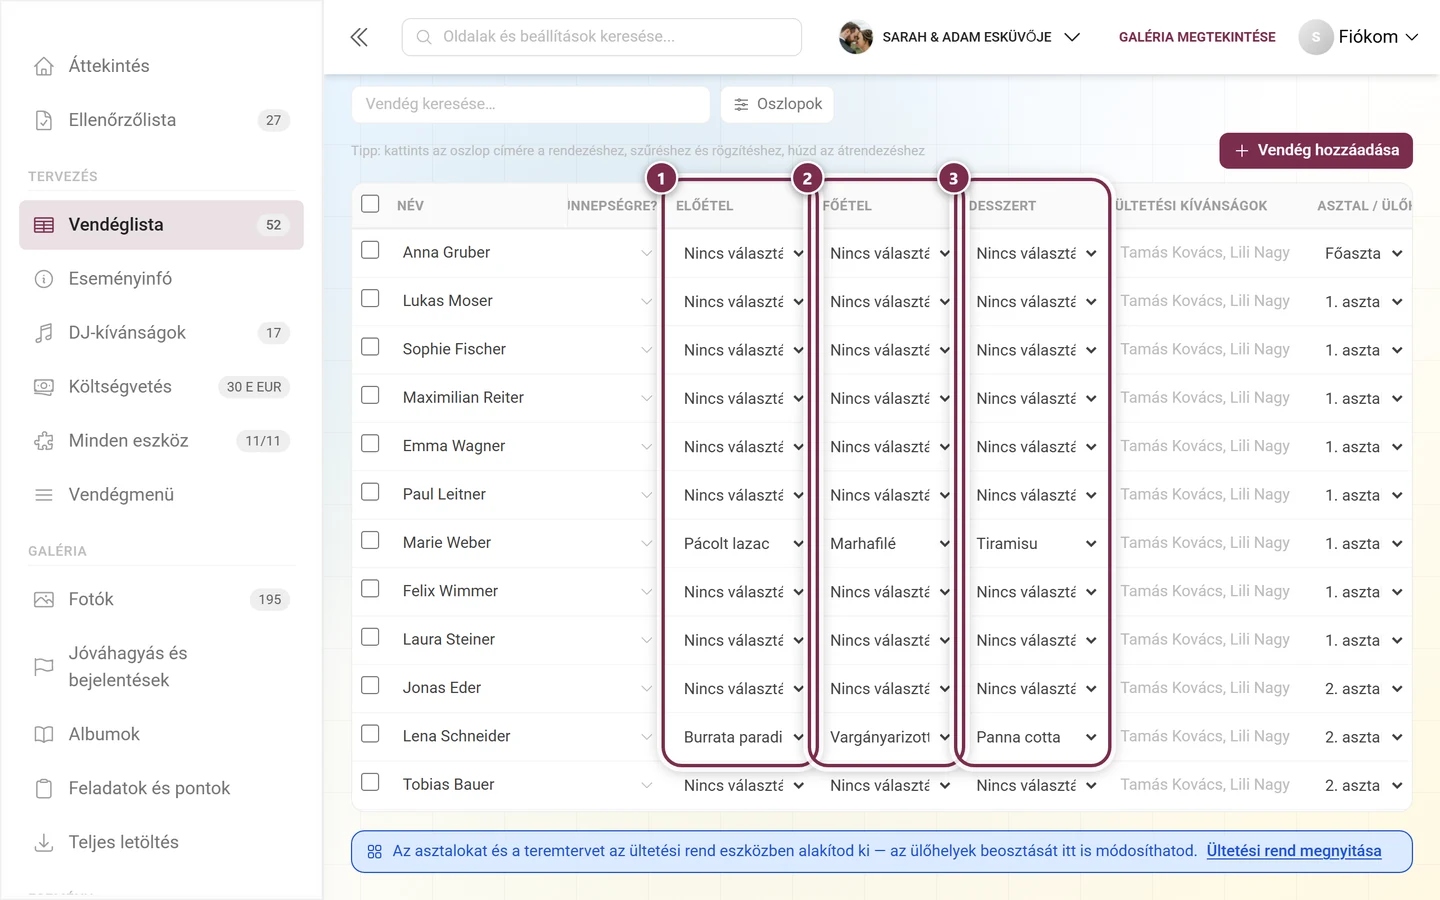This screenshot has width=1440, height=900.
Task: Click the guest name Felix Wimmer
Action: 450,591
